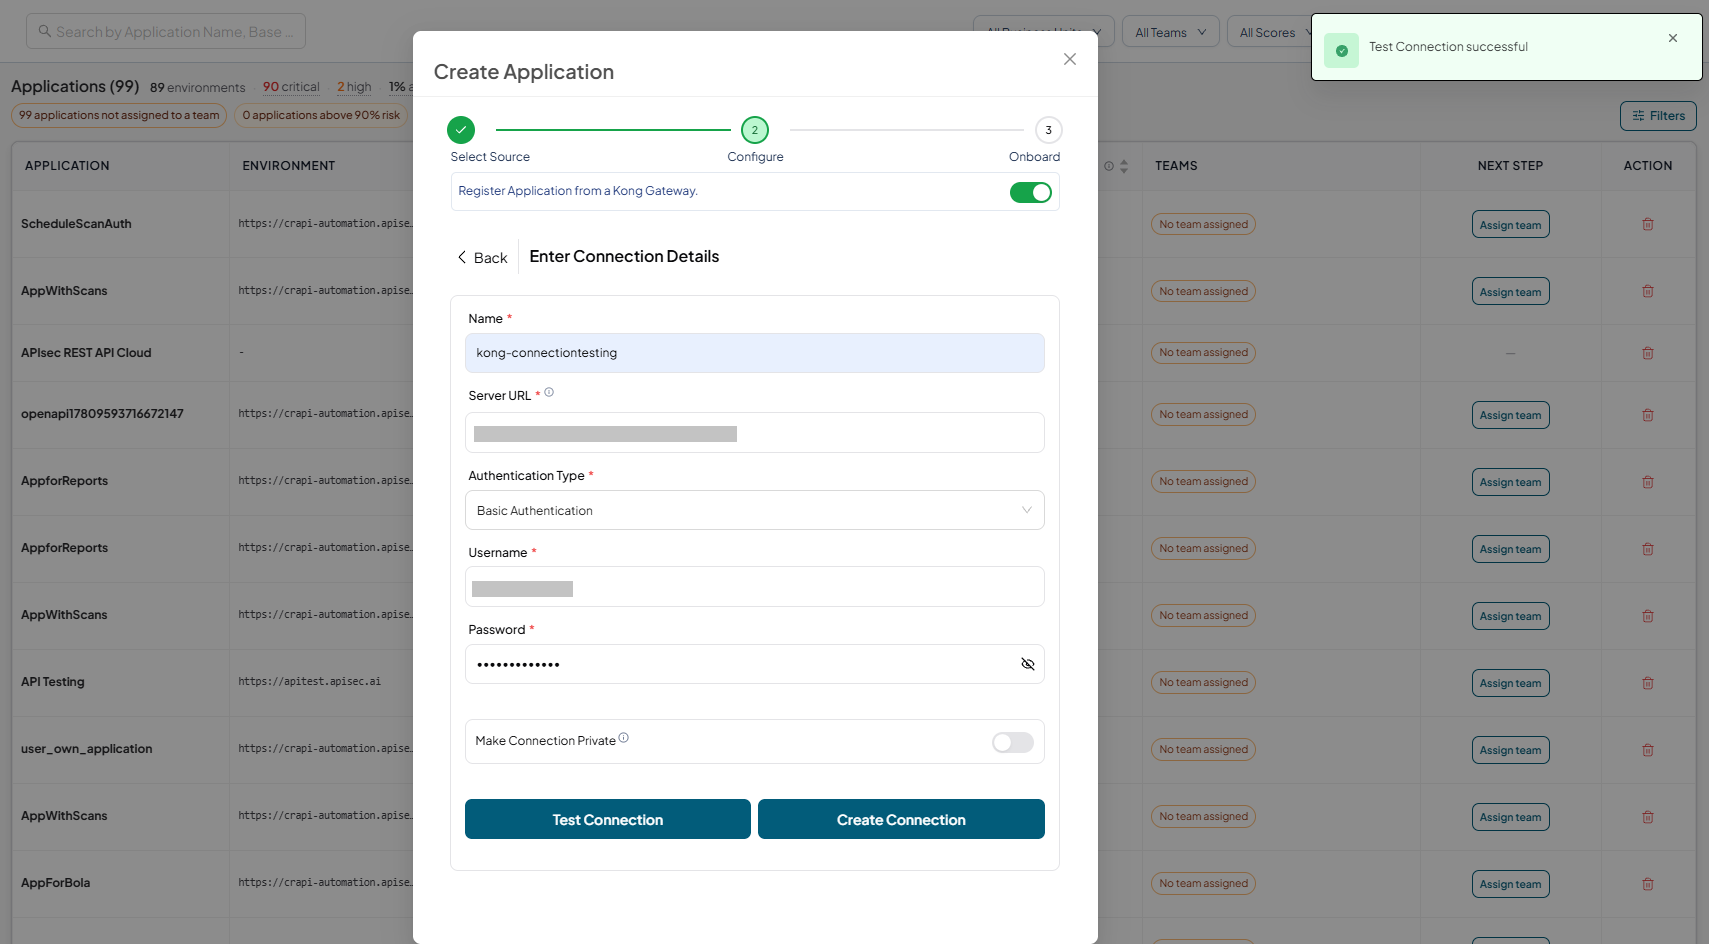This screenshot has height=944, width=1709.
Task: Click the Name input field
Action: tap(755, 353)
